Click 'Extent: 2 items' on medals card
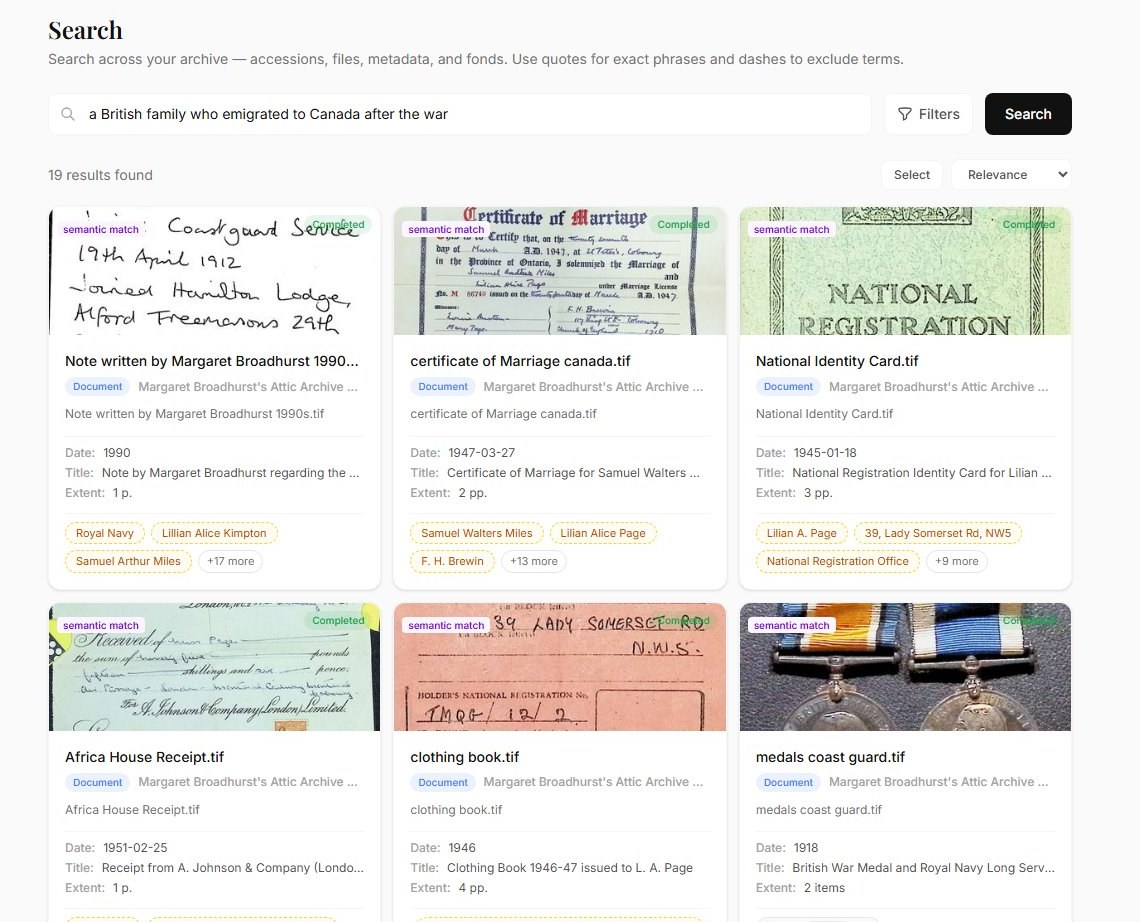This screenshot has width=1140, height=922. (x=800, y=888)
